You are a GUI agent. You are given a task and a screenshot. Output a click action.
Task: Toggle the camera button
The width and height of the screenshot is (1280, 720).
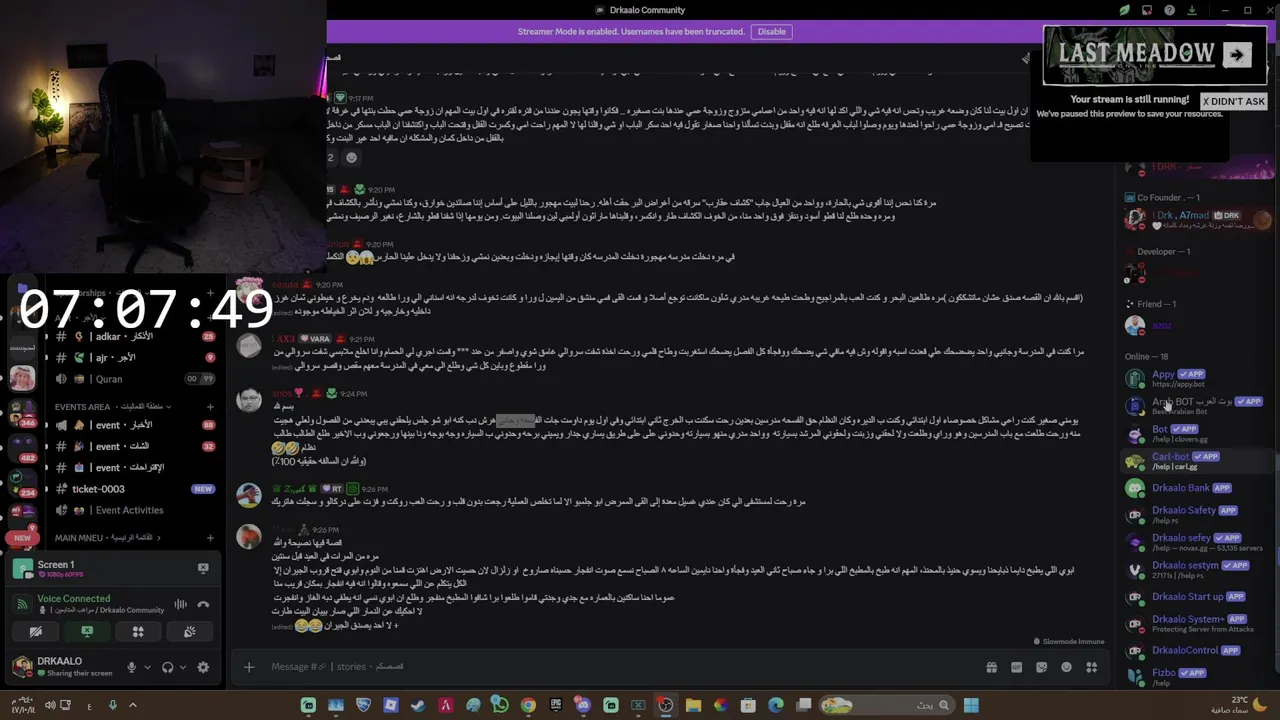click(x=35, y=631)
